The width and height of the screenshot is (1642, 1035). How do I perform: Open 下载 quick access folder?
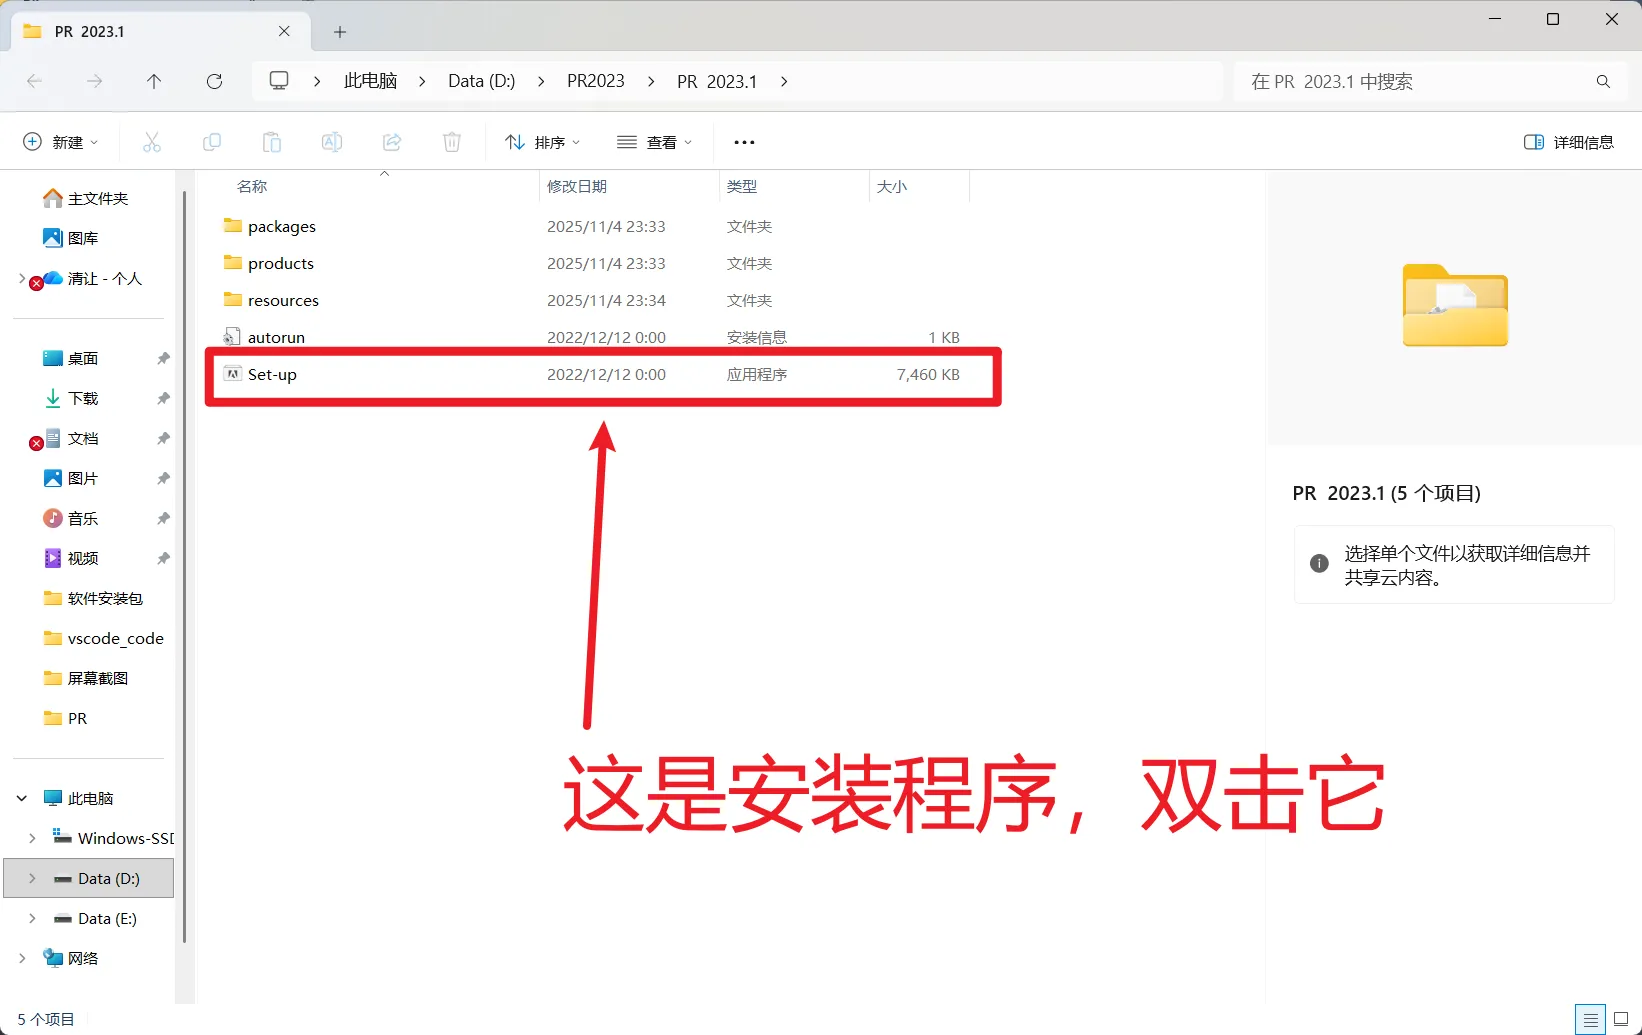coord(71,398)
